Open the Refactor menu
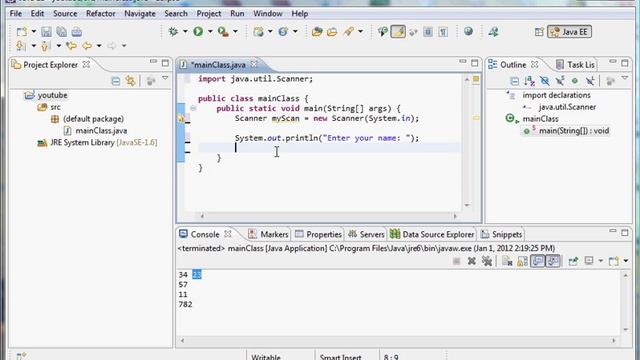Viewport: 640px width, 360px height. [x=100, y=13]
